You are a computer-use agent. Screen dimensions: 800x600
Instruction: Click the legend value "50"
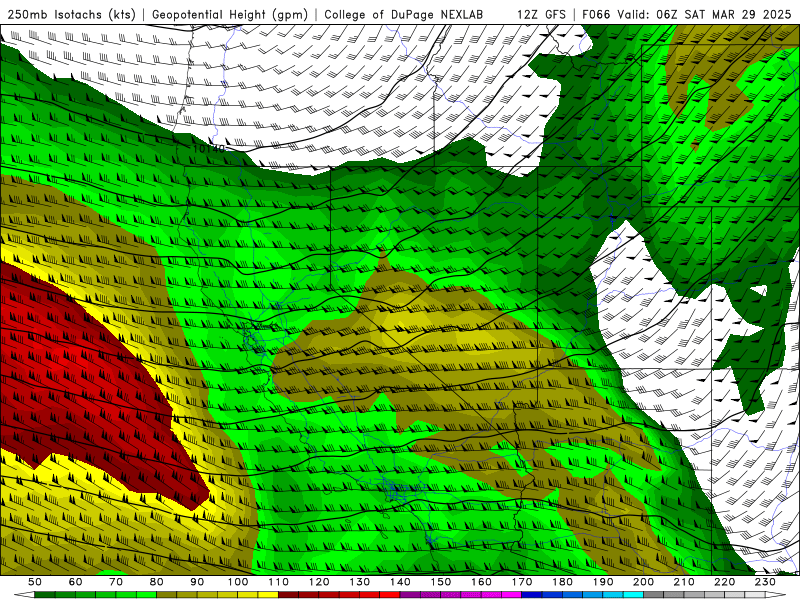[x=35, y=582]
